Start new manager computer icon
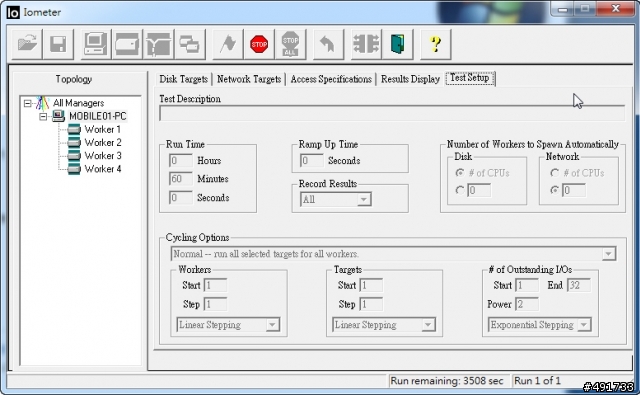 tap(95, 44)
